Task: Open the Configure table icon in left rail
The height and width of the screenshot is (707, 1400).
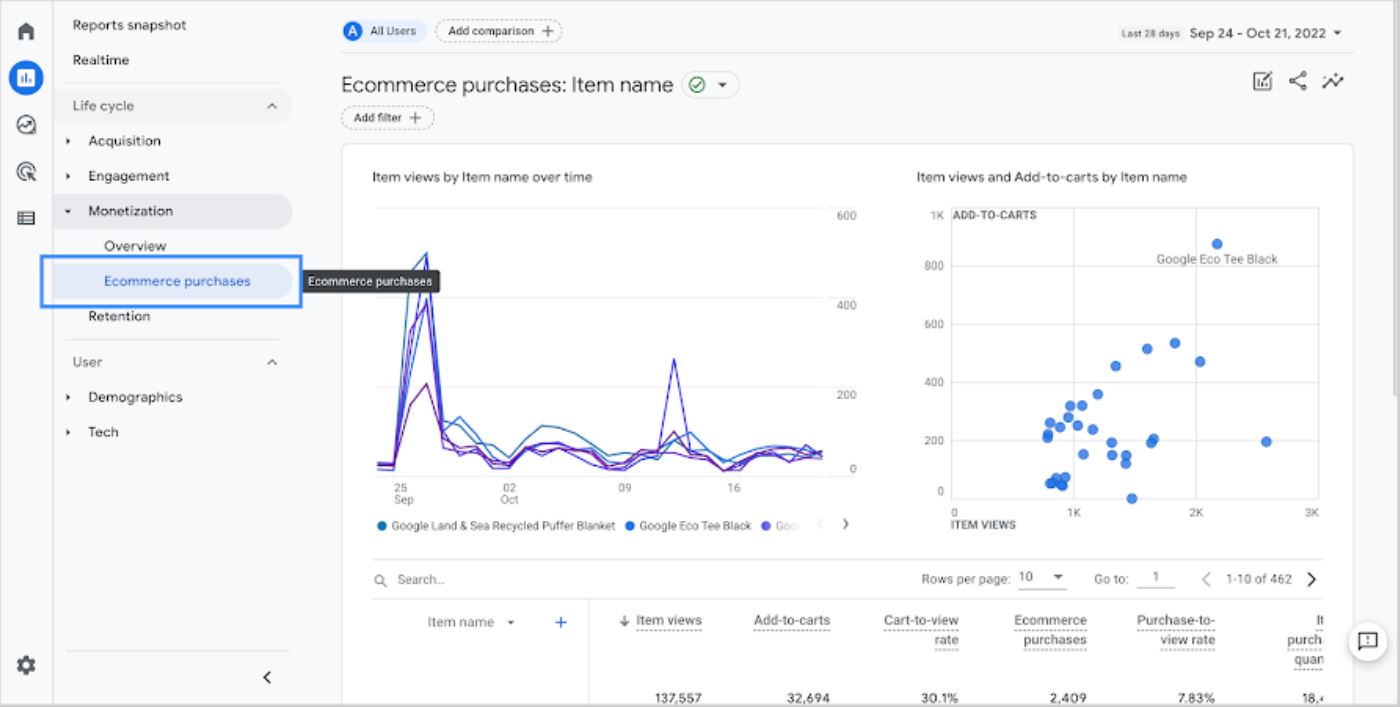Action: point(26,218)
